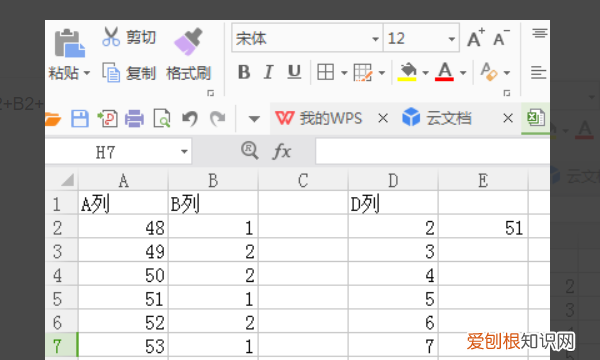Open the draw border dropdown arrow

(382, 73)
